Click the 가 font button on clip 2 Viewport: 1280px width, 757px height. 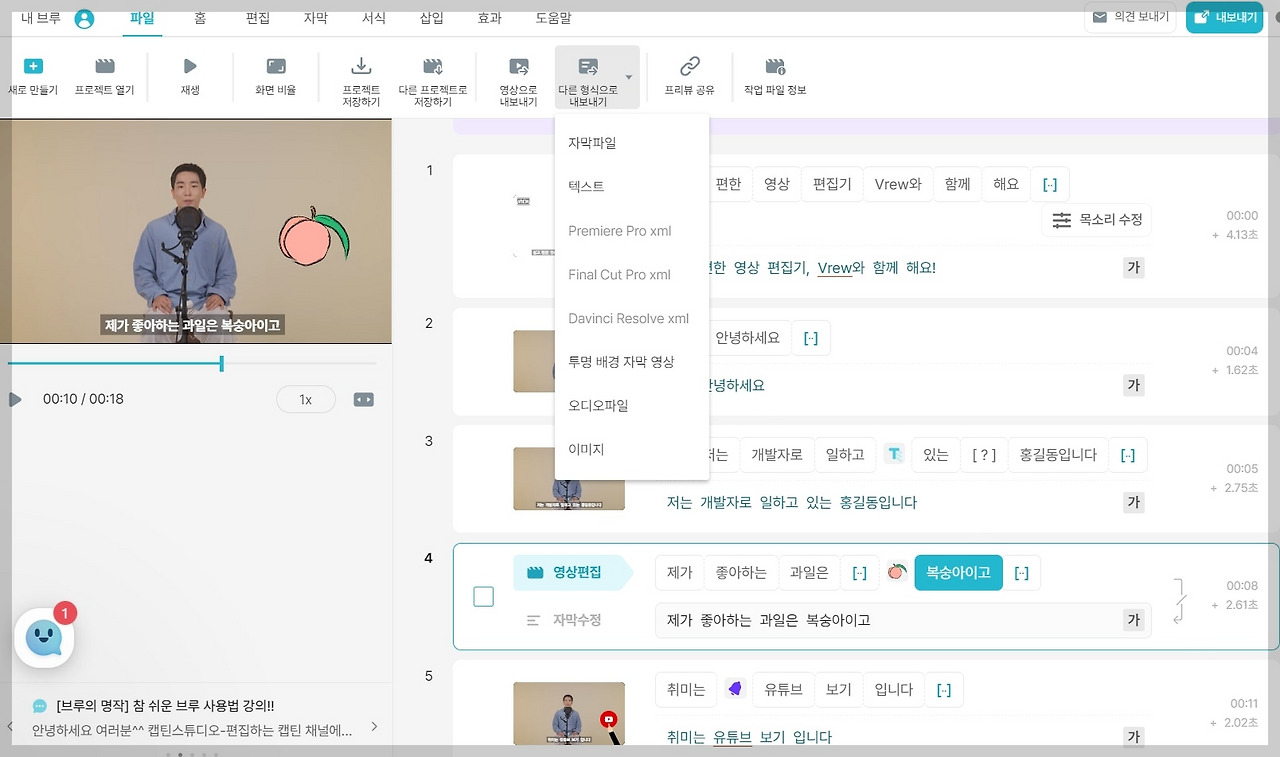(x=1133, y=385)
